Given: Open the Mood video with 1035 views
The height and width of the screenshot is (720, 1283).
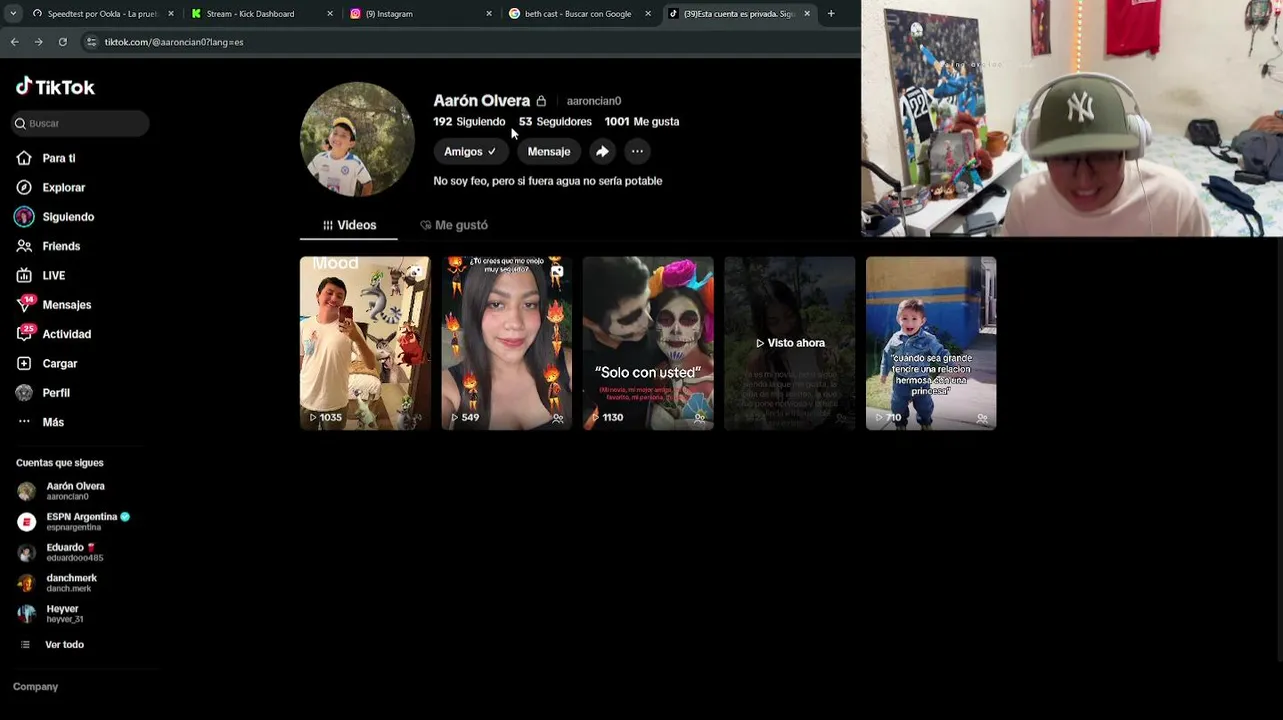Looking at the screenshot, I should pos(365,343).
